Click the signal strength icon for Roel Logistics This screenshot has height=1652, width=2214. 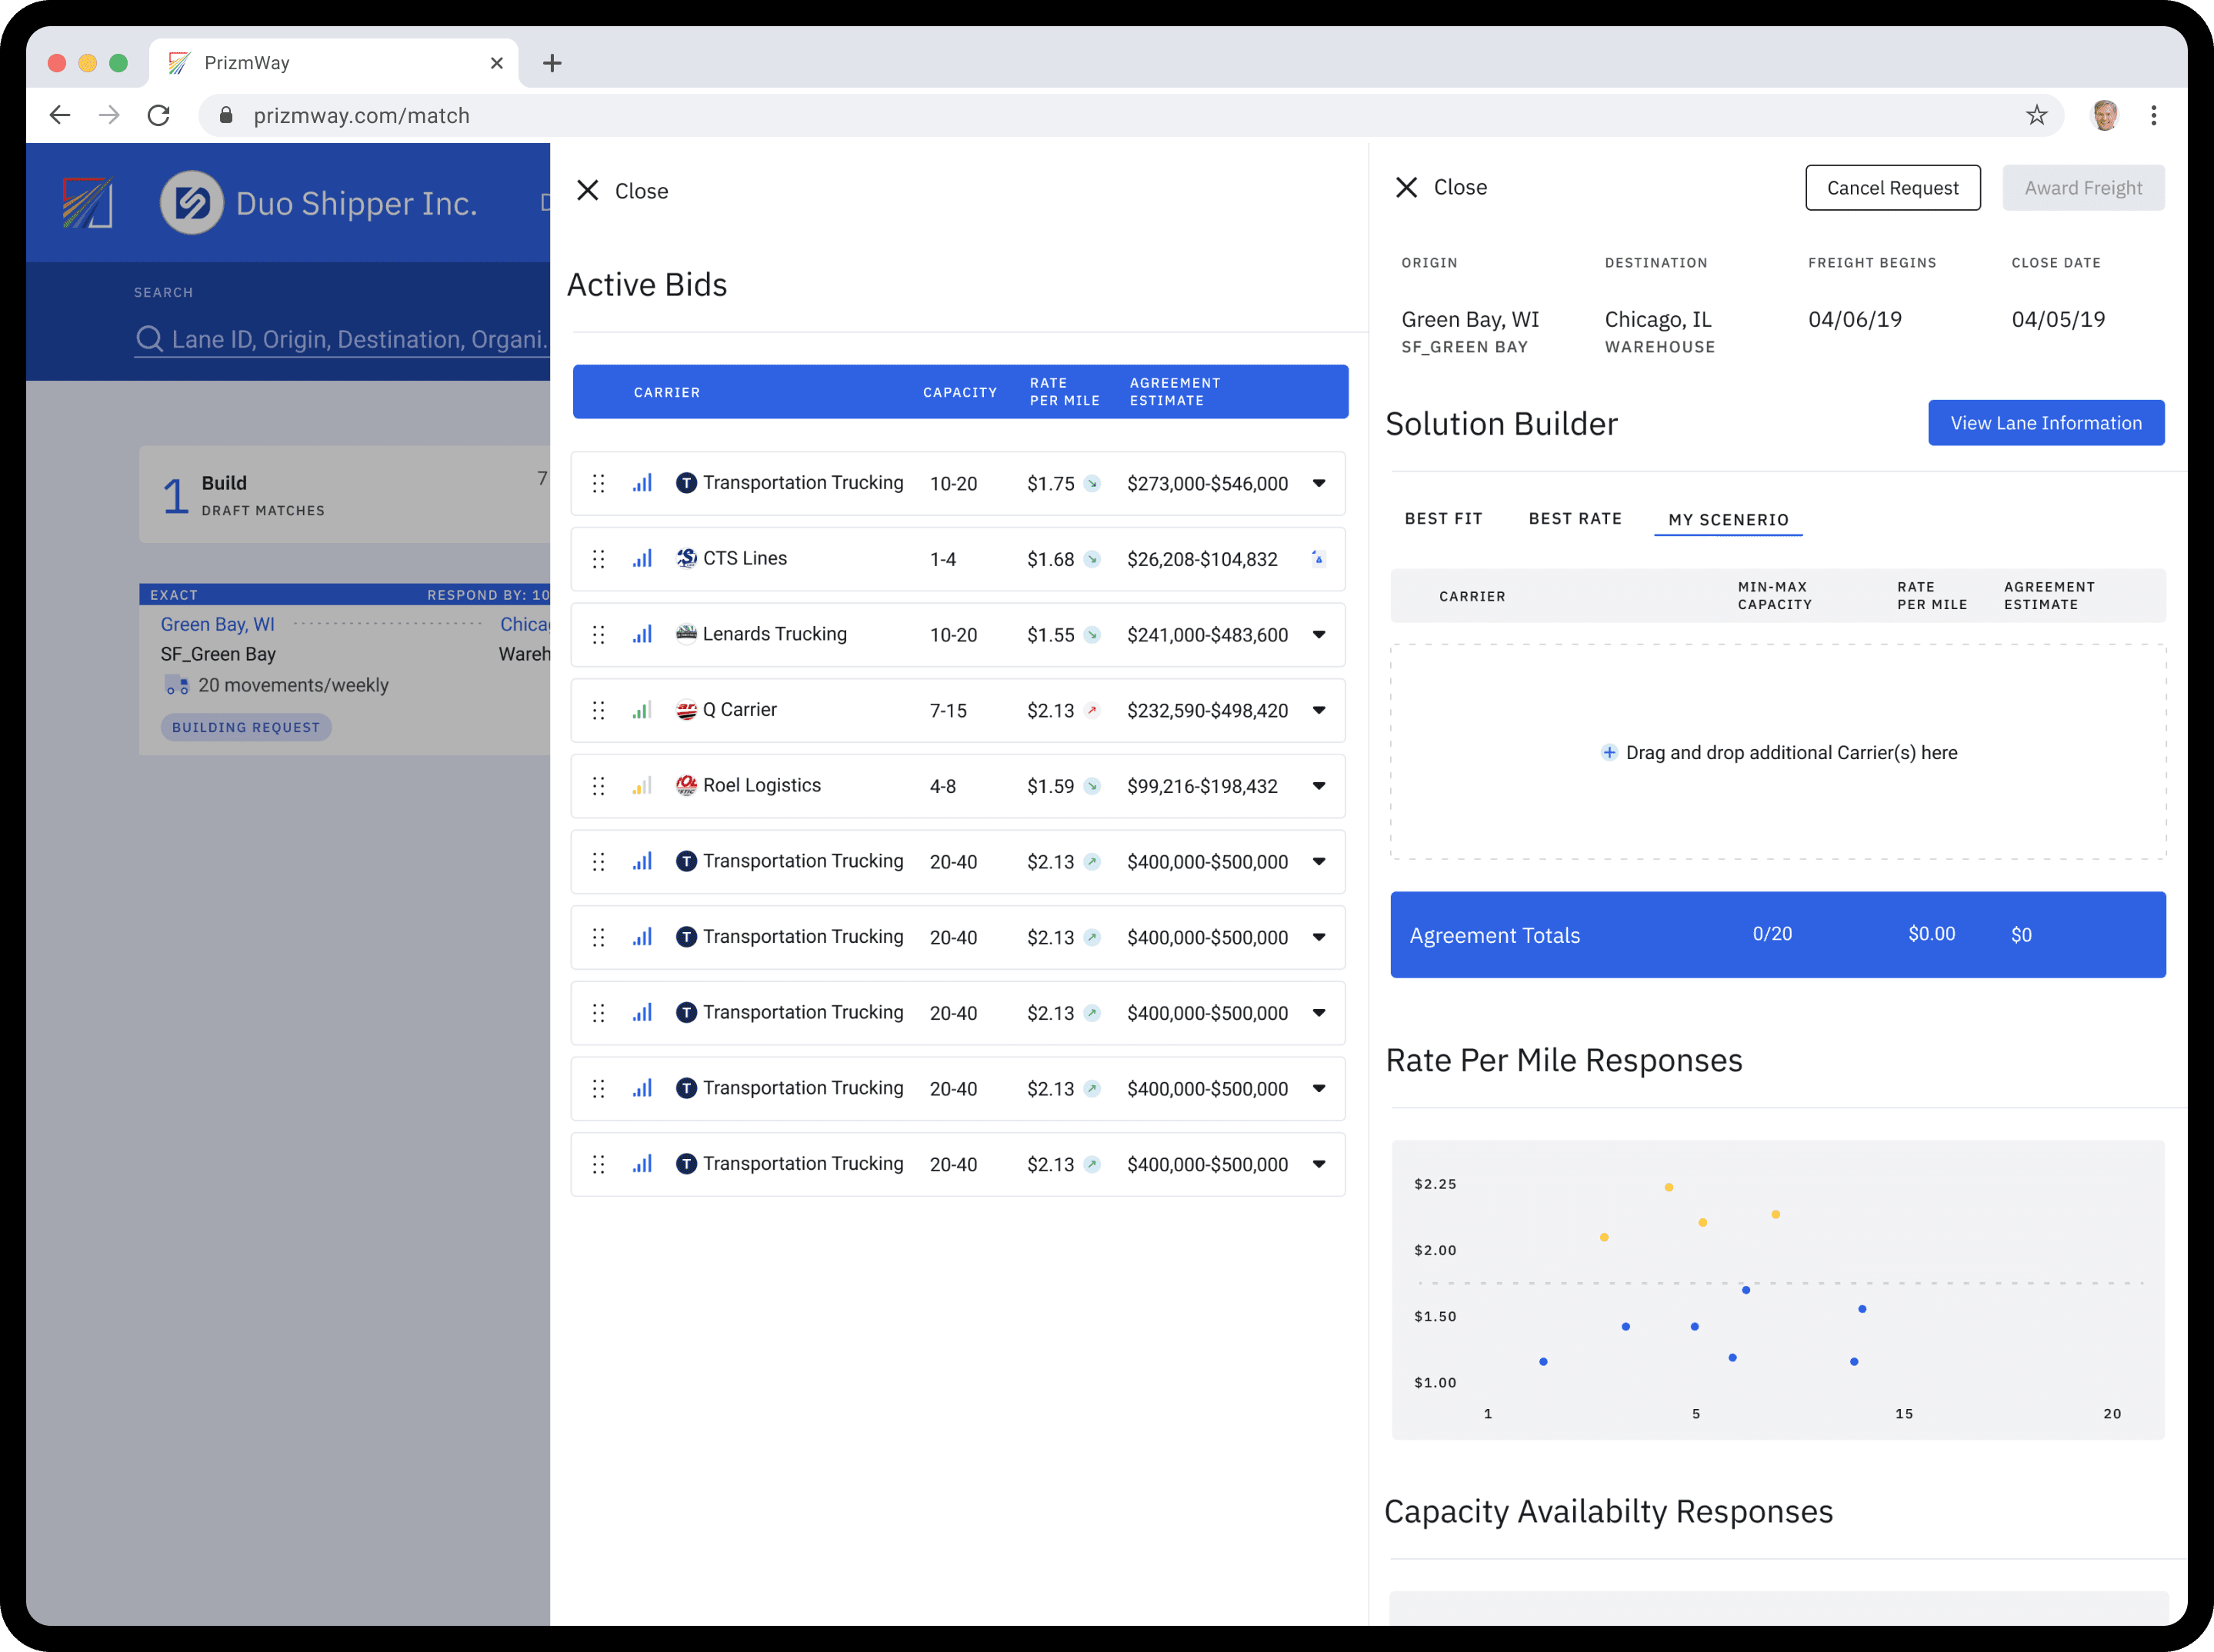tap(642, 784)
